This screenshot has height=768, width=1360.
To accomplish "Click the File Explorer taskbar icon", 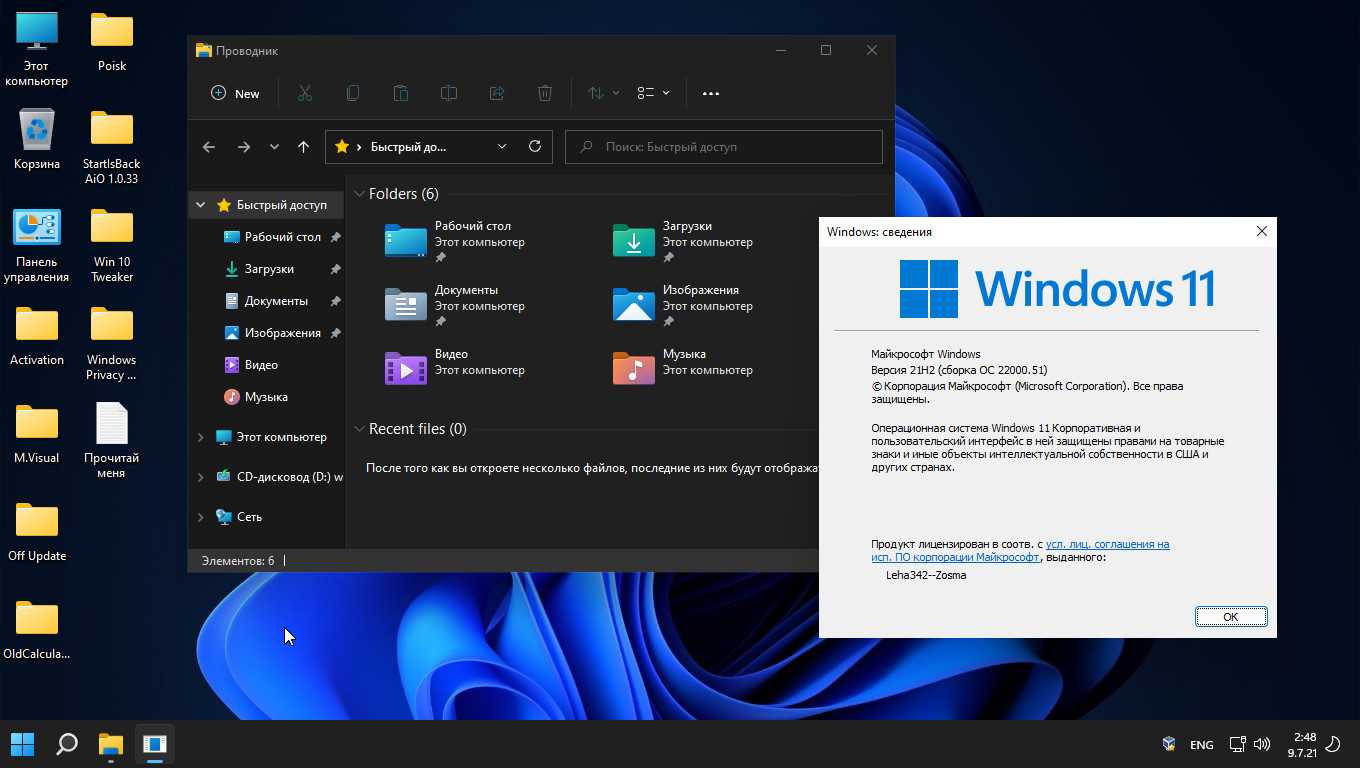I will [x=110, y=744].
